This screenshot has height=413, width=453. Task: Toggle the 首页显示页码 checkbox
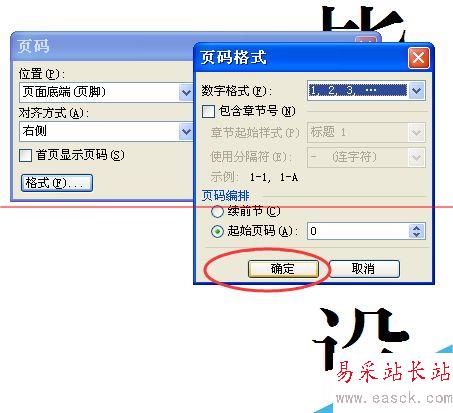[26, 156]
